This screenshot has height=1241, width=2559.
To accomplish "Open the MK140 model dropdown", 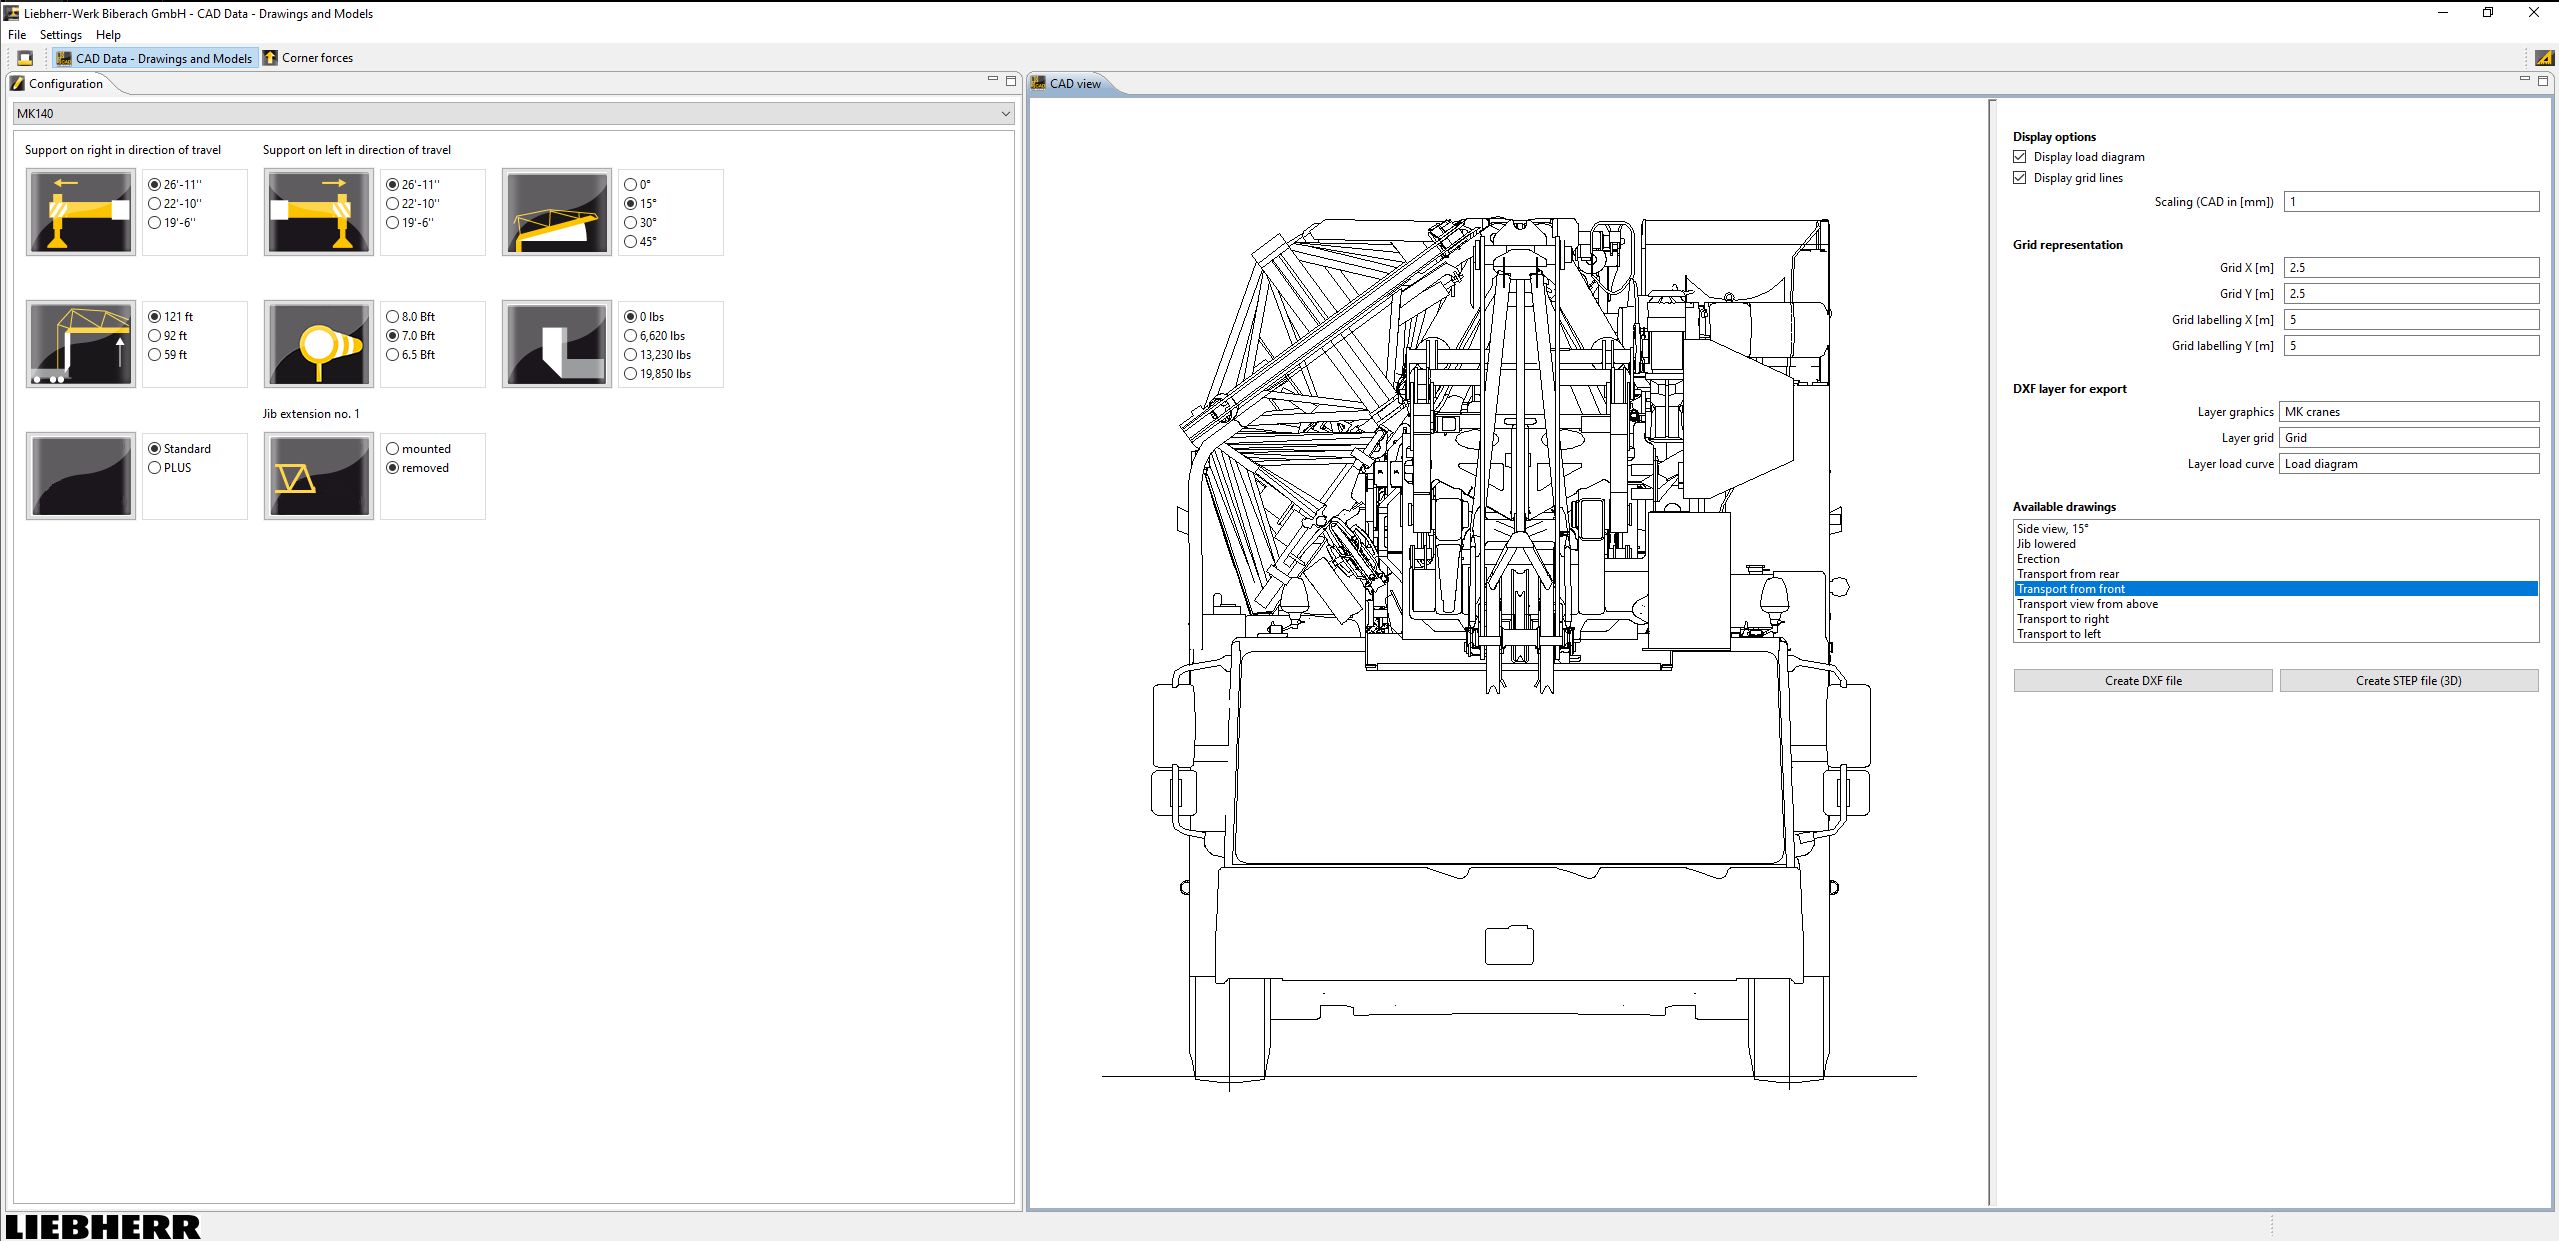I will (x=1005, y=113).
